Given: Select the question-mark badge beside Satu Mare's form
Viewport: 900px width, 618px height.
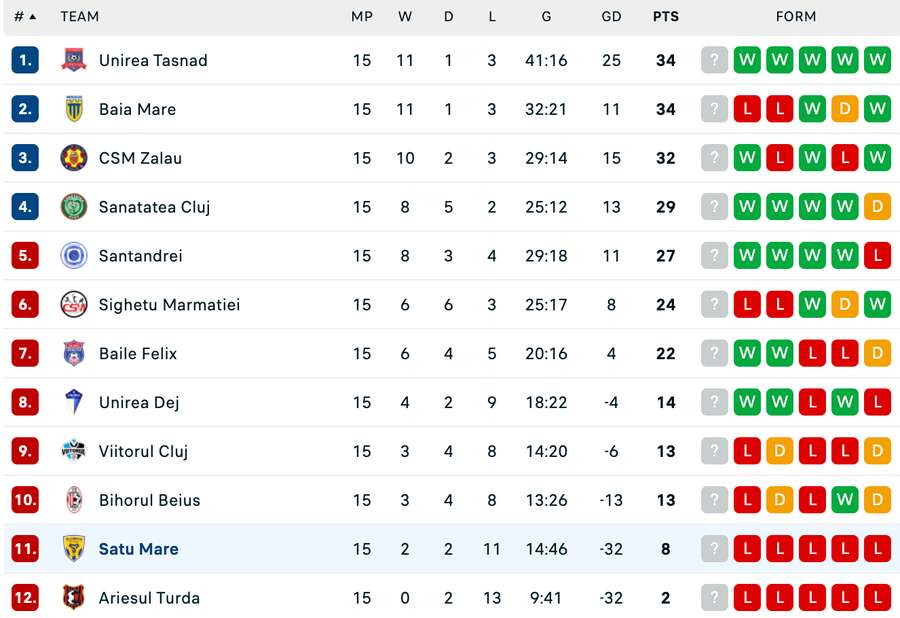Looking at the screenshot, I should (x=714, y=549).
